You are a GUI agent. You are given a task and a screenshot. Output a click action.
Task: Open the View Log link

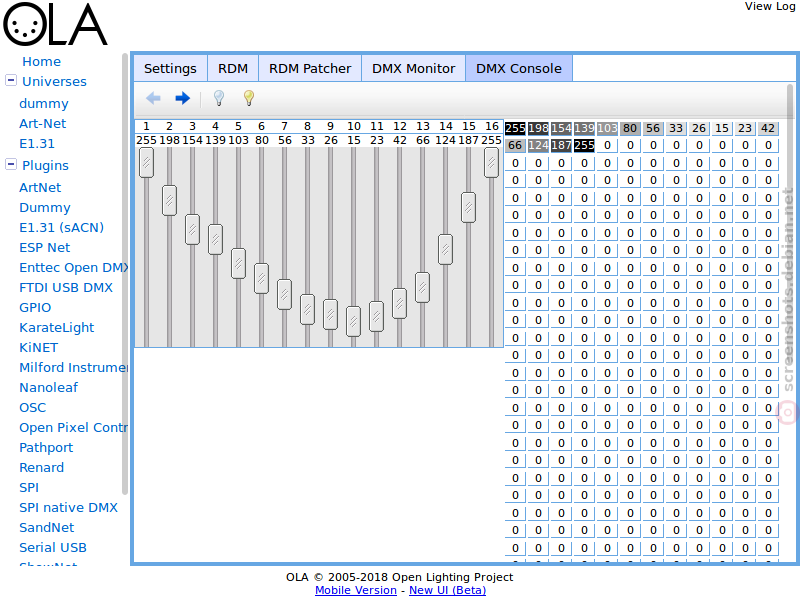click(769, 6)
